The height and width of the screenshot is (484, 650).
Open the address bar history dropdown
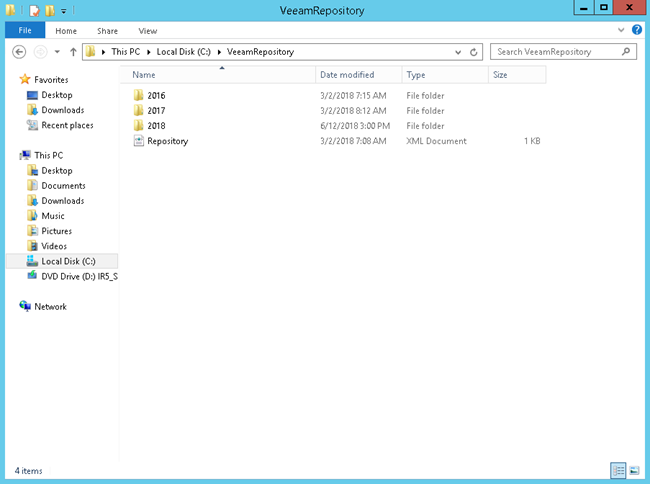(x=458, y=52)
